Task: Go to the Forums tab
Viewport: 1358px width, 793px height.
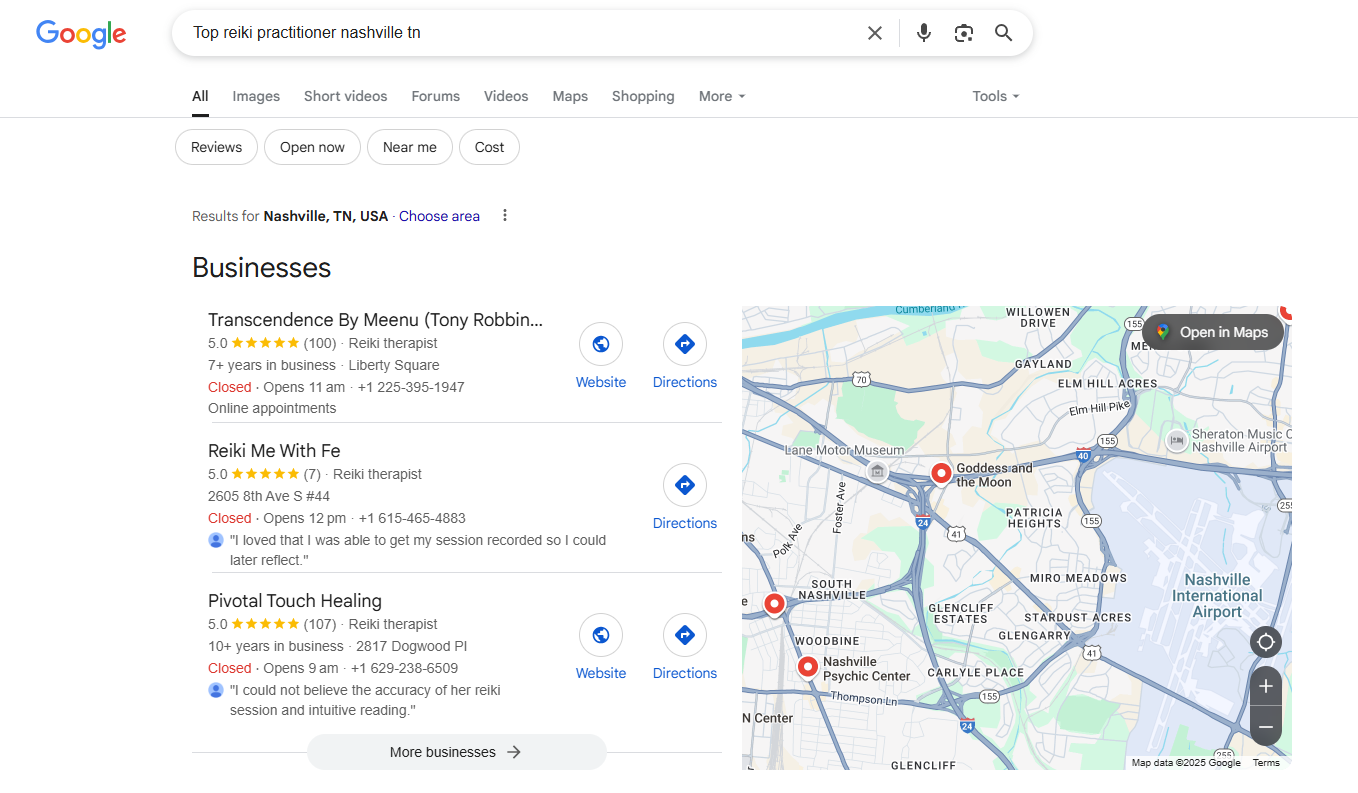Action: point(435,96)
